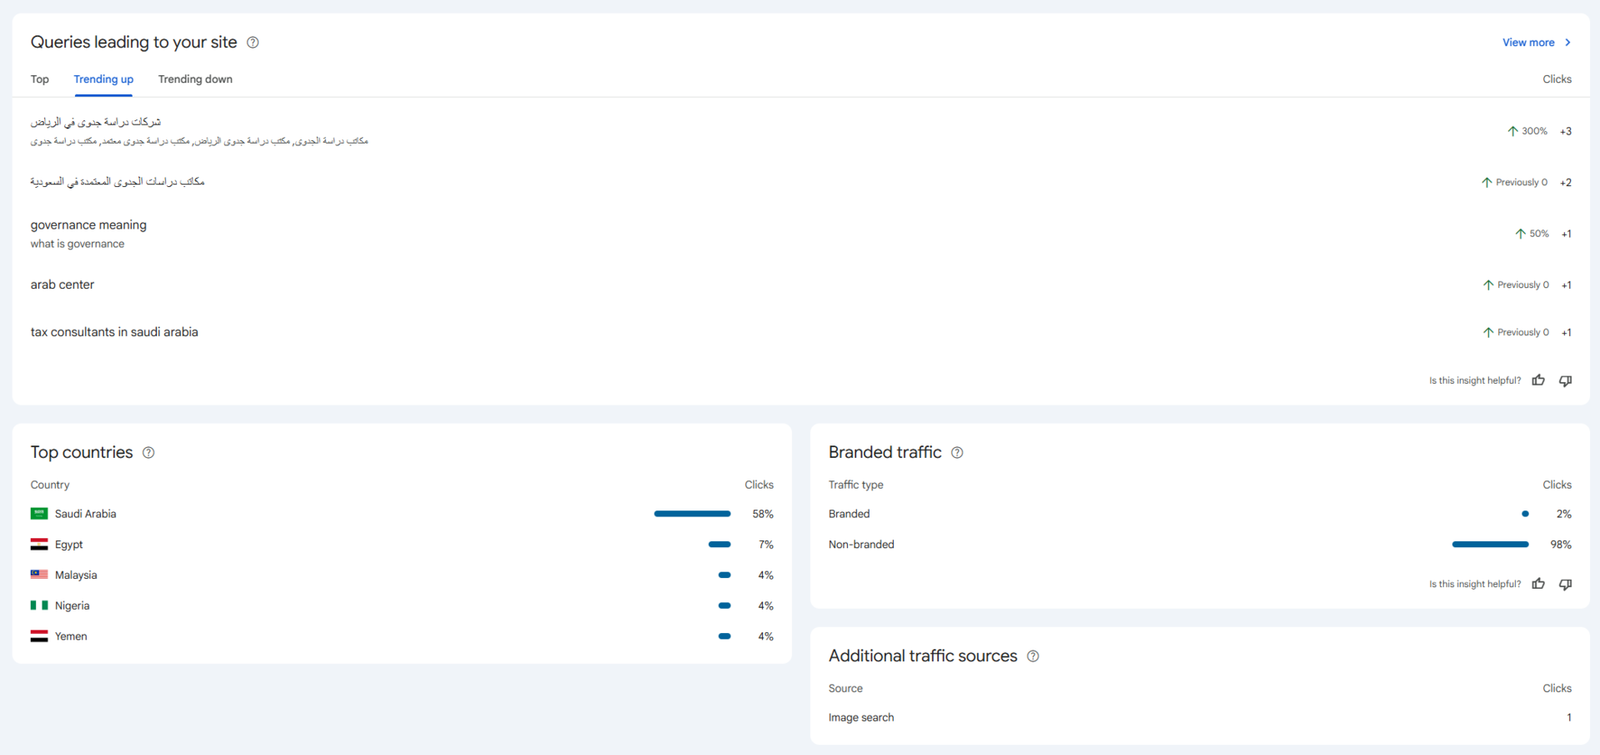Open help icon beside Queries leading to your site
The height and width of the screenshot is (755, 1600).
pyautogui.click(x=253, y=42)
